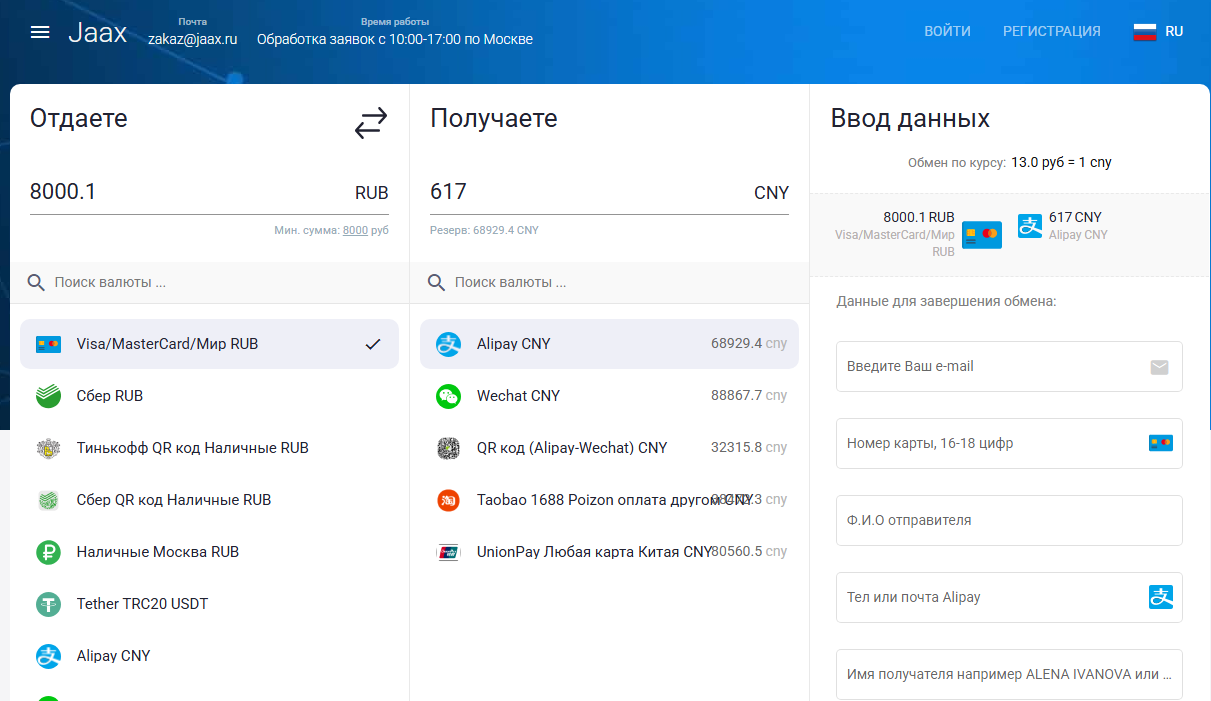Focus the currency search under Отдаете

point(209,283)
